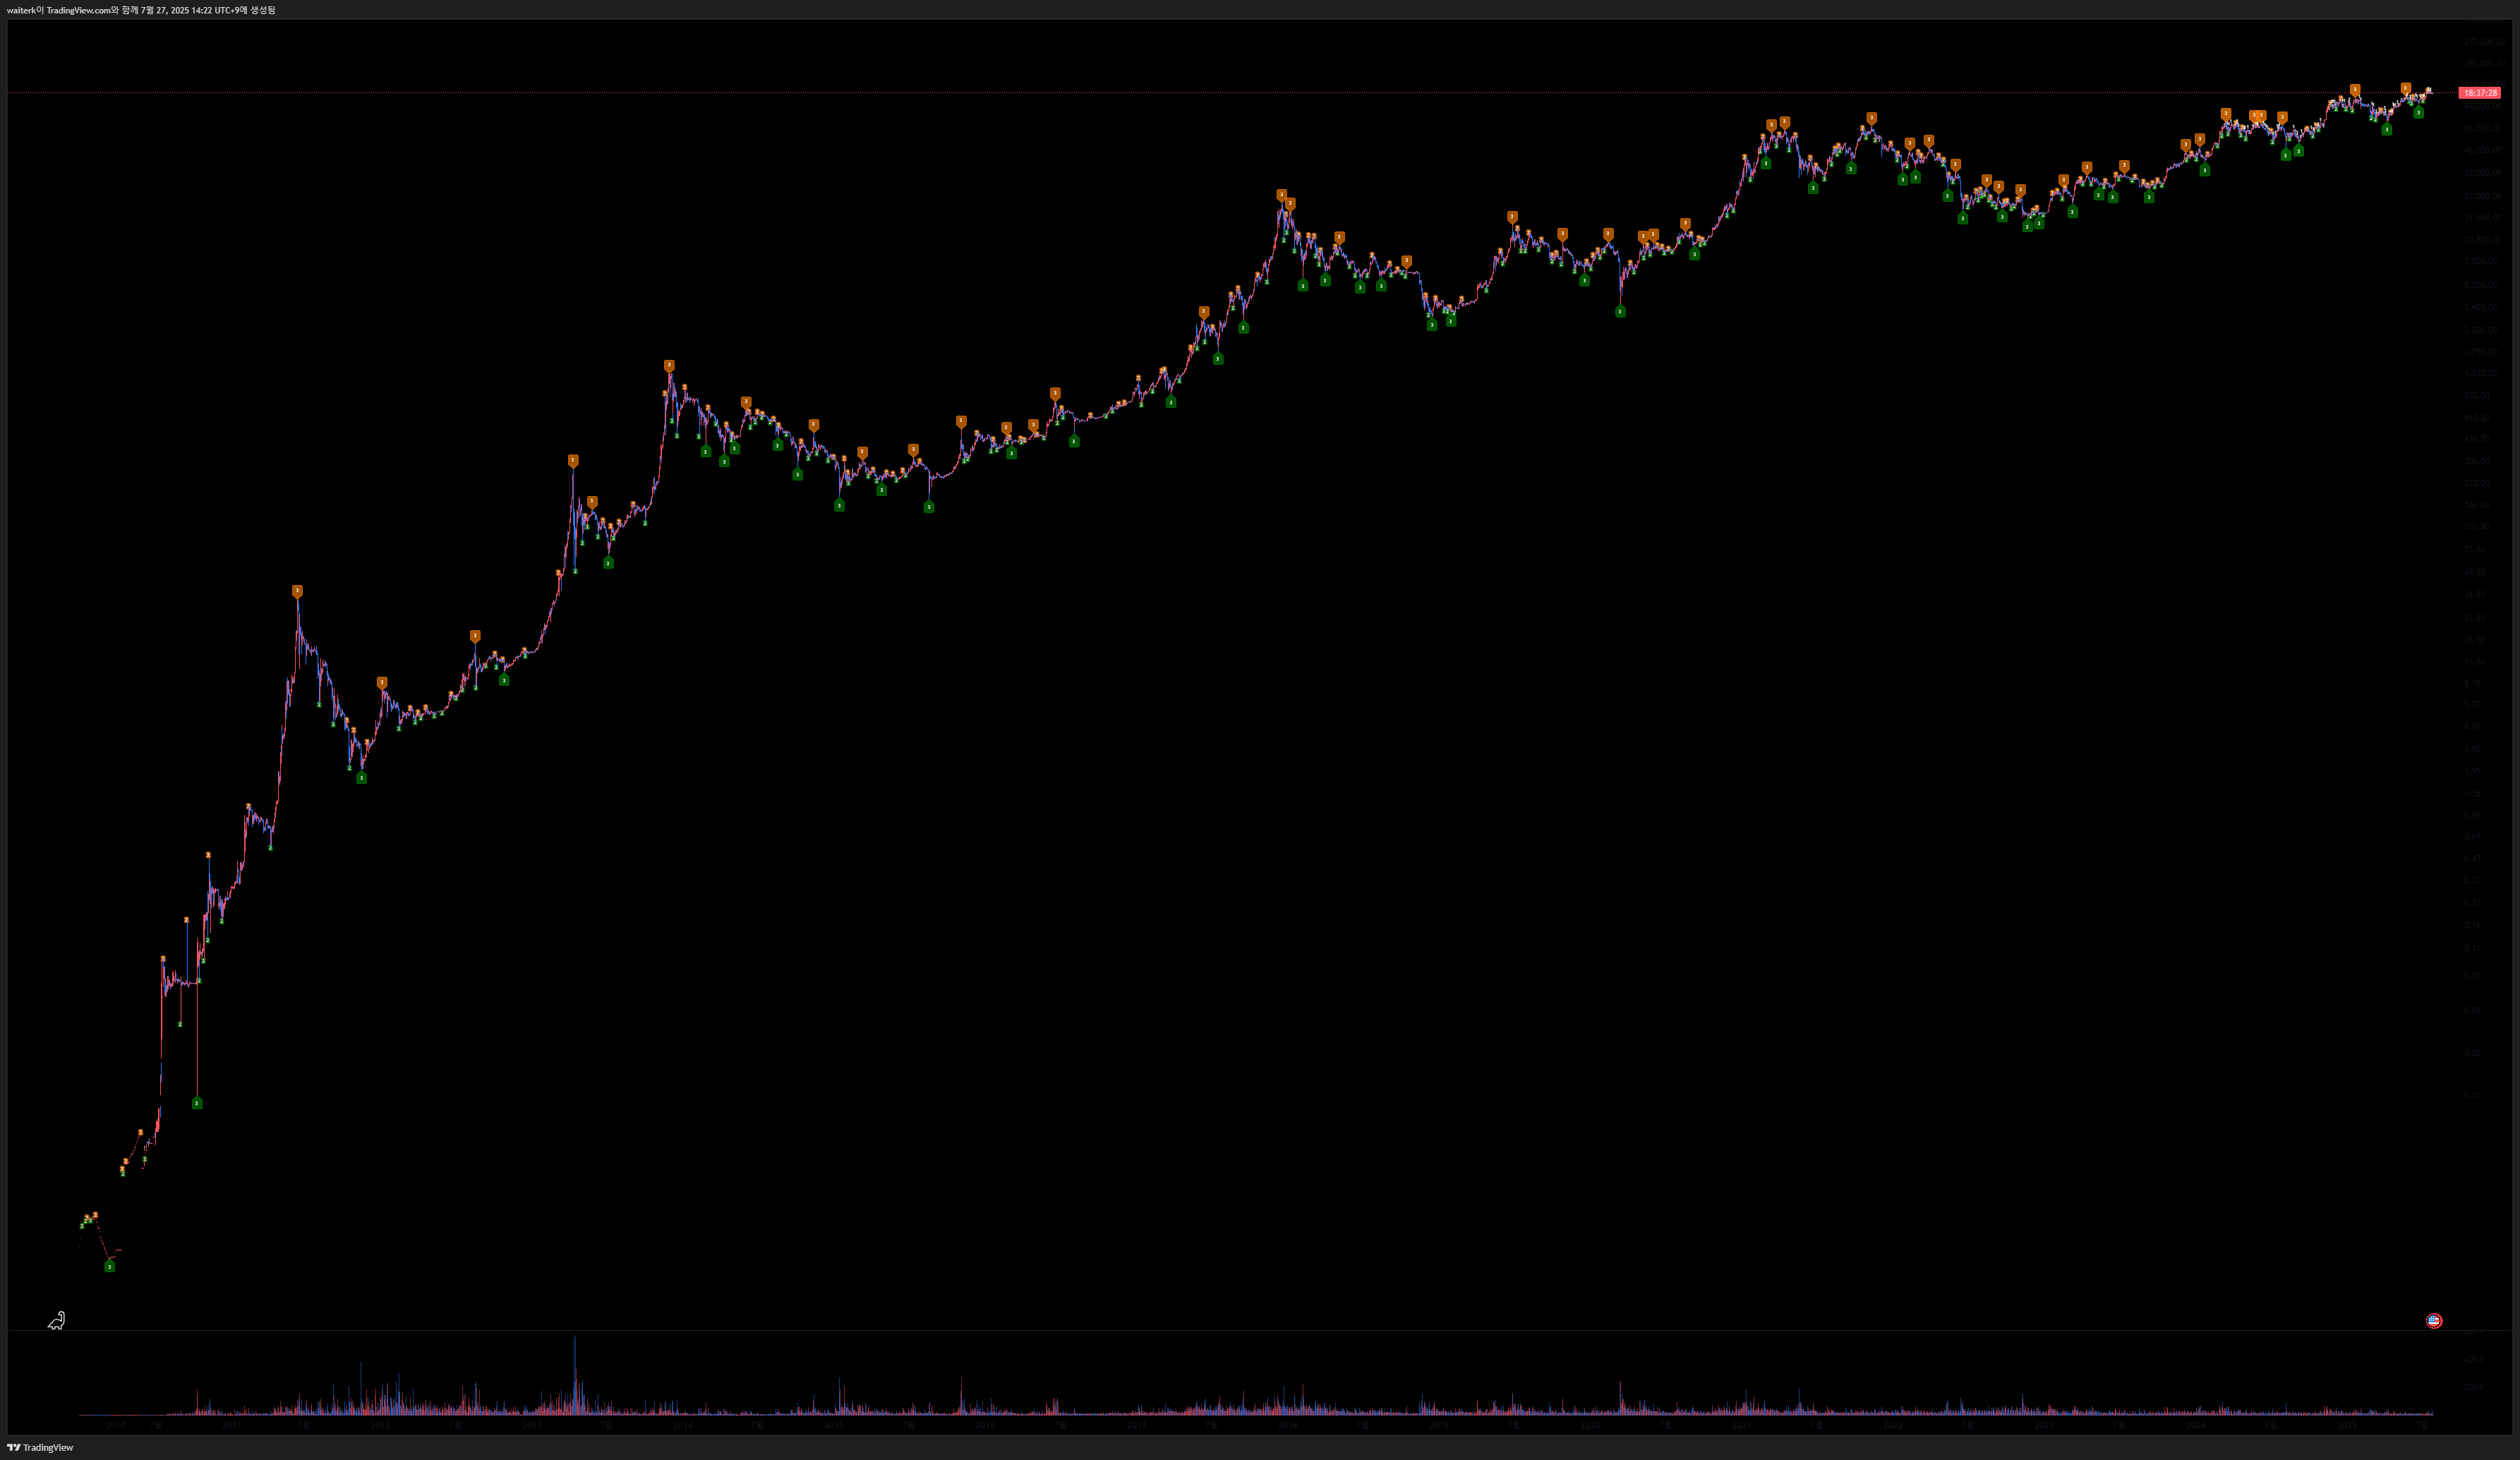Click the 46,000.00 price axis label
This screenshot has width=2520, height=1460.
pos(2483,150)
